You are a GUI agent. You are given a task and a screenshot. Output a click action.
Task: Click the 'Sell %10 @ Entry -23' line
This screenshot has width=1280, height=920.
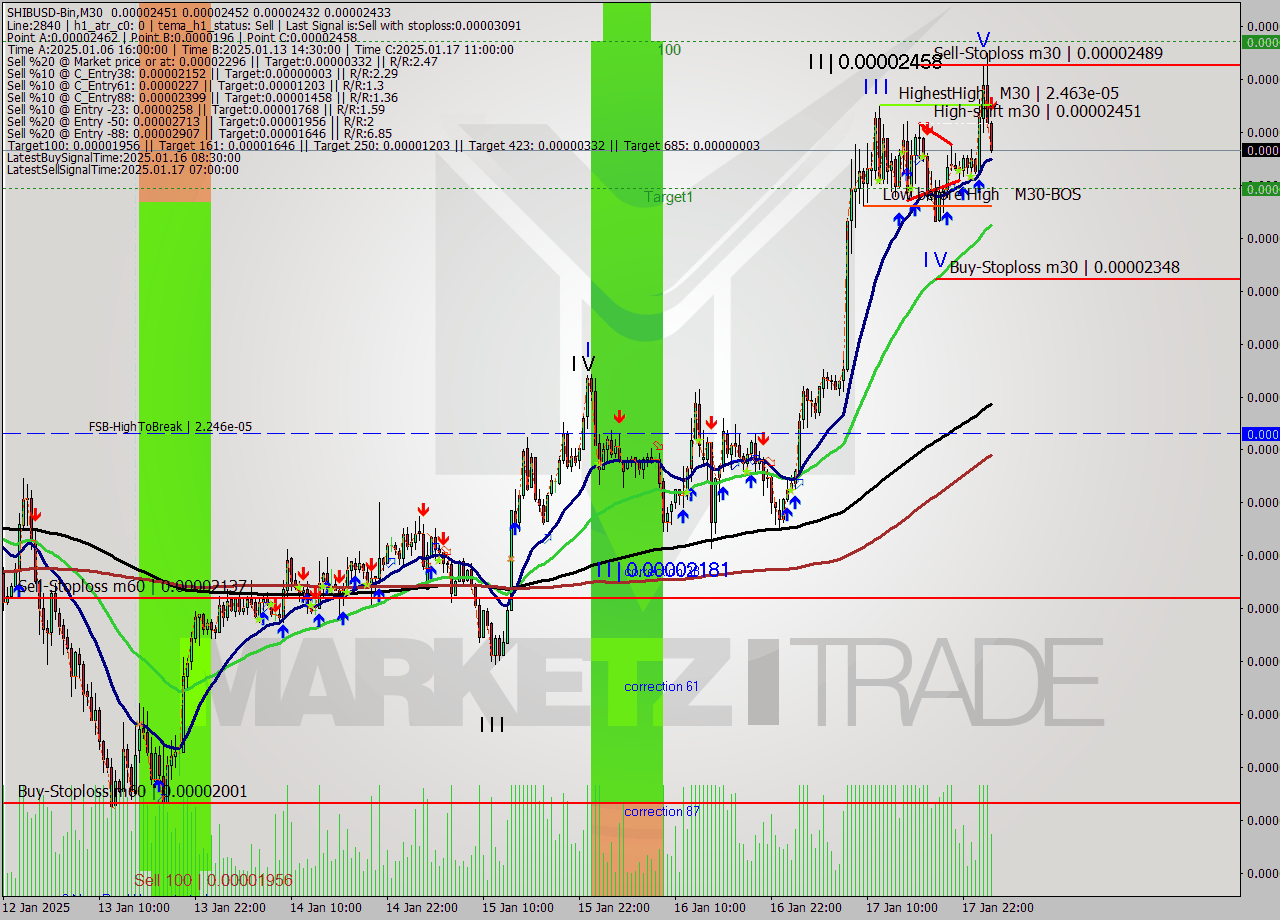[195, 109]
